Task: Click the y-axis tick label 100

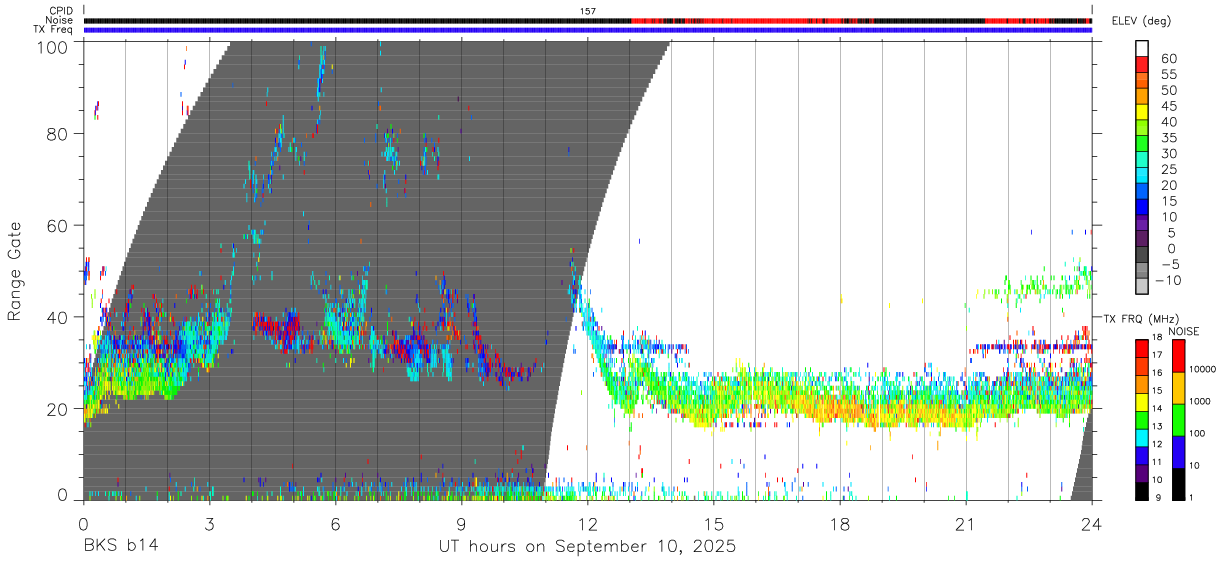Action: [53, 46]
